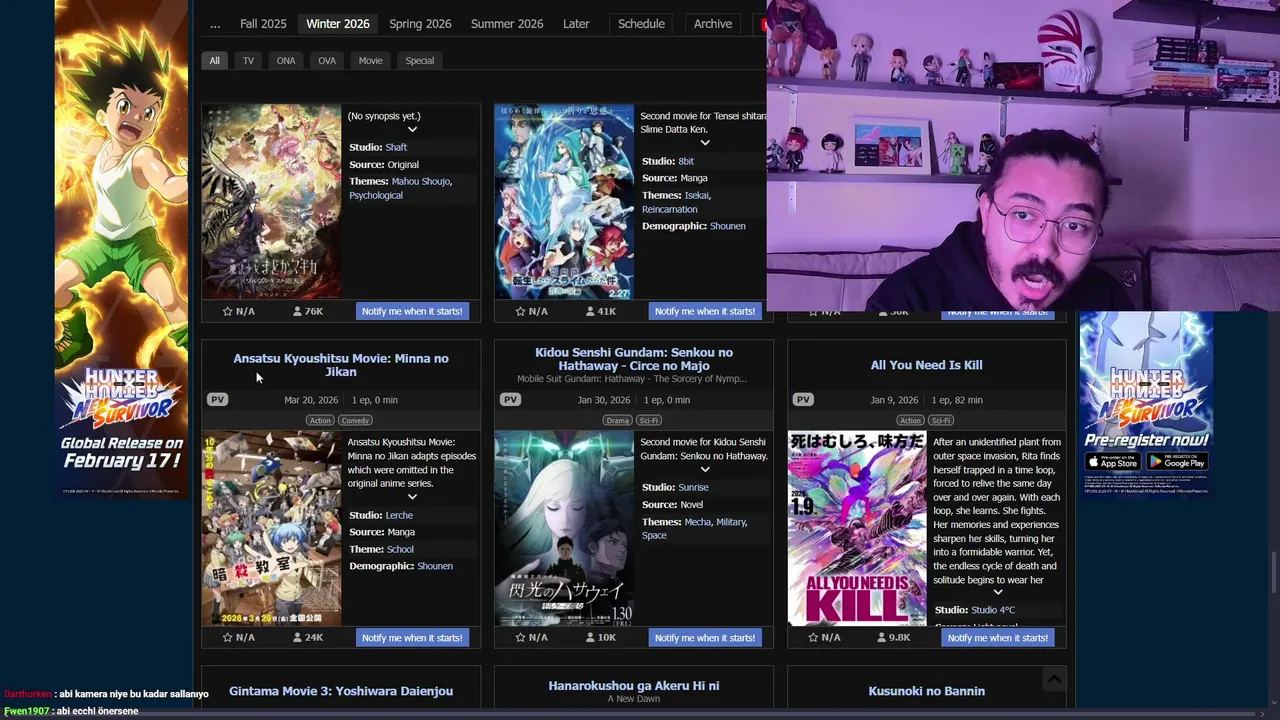
Task: Open the App Store badge in the Hunter ad
Action: pos(1113,462)
